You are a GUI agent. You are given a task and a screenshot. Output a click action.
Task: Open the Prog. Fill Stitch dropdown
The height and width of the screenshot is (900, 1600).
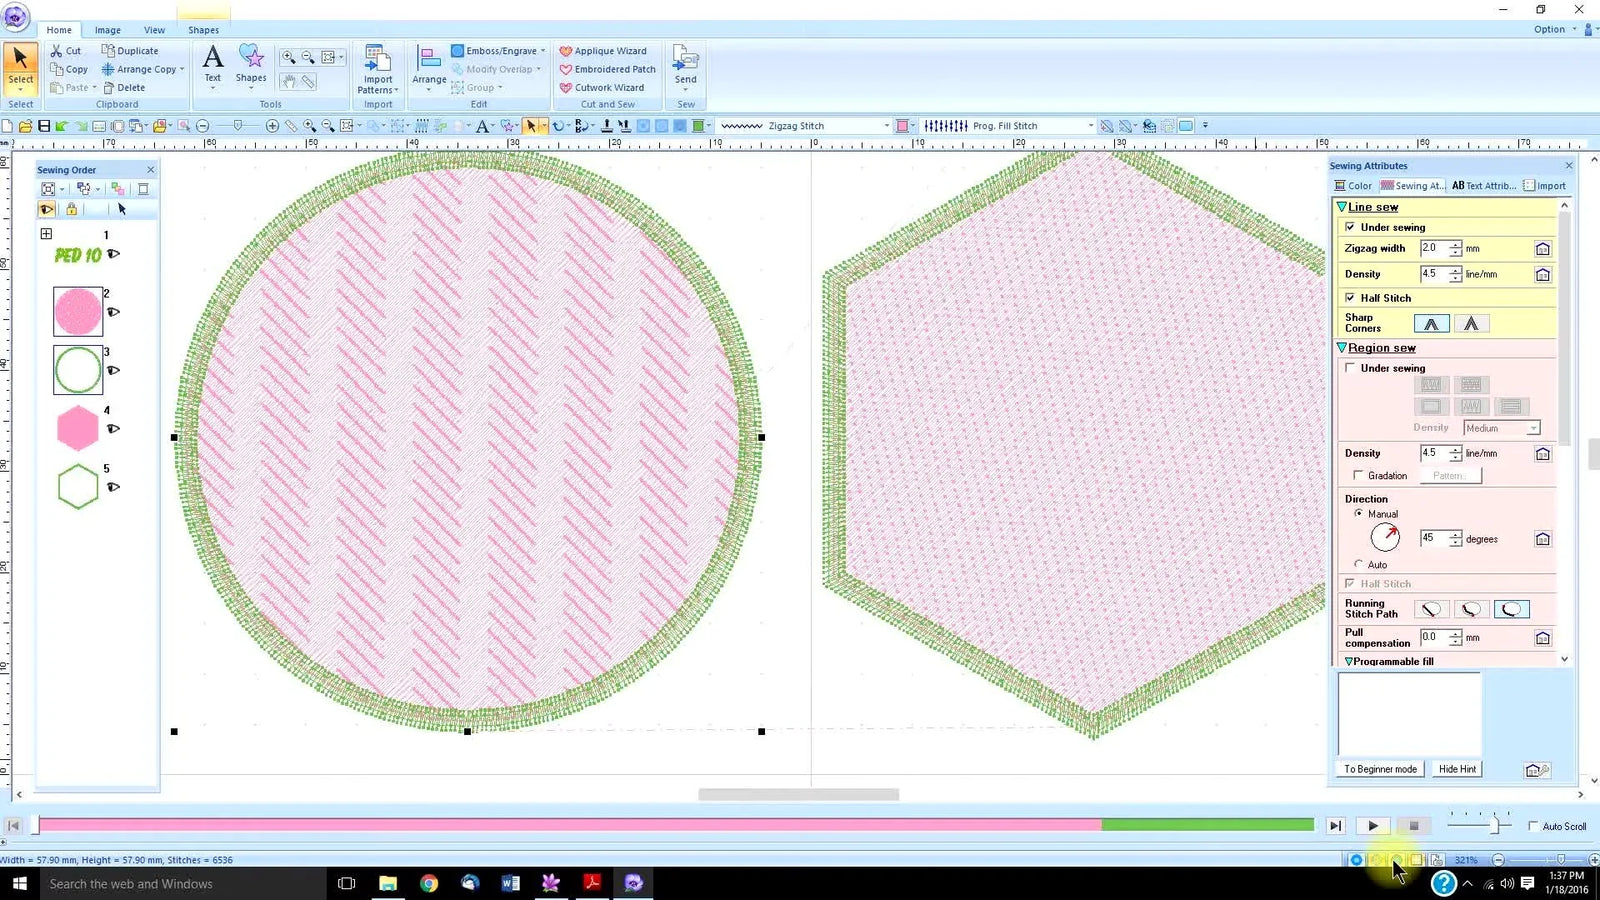click(x=1089, y=125)
